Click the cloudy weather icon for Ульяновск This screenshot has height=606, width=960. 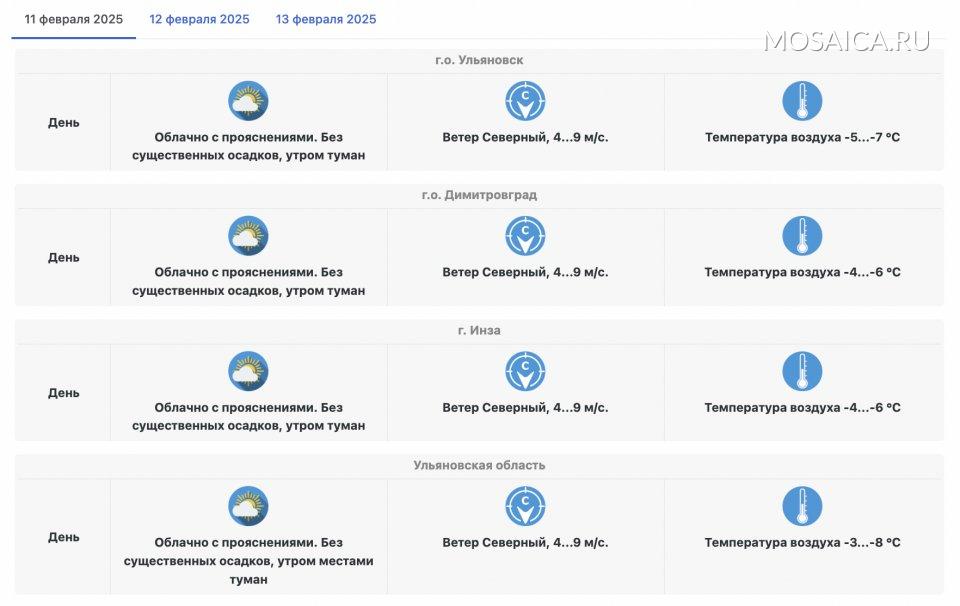pos(248,101)
